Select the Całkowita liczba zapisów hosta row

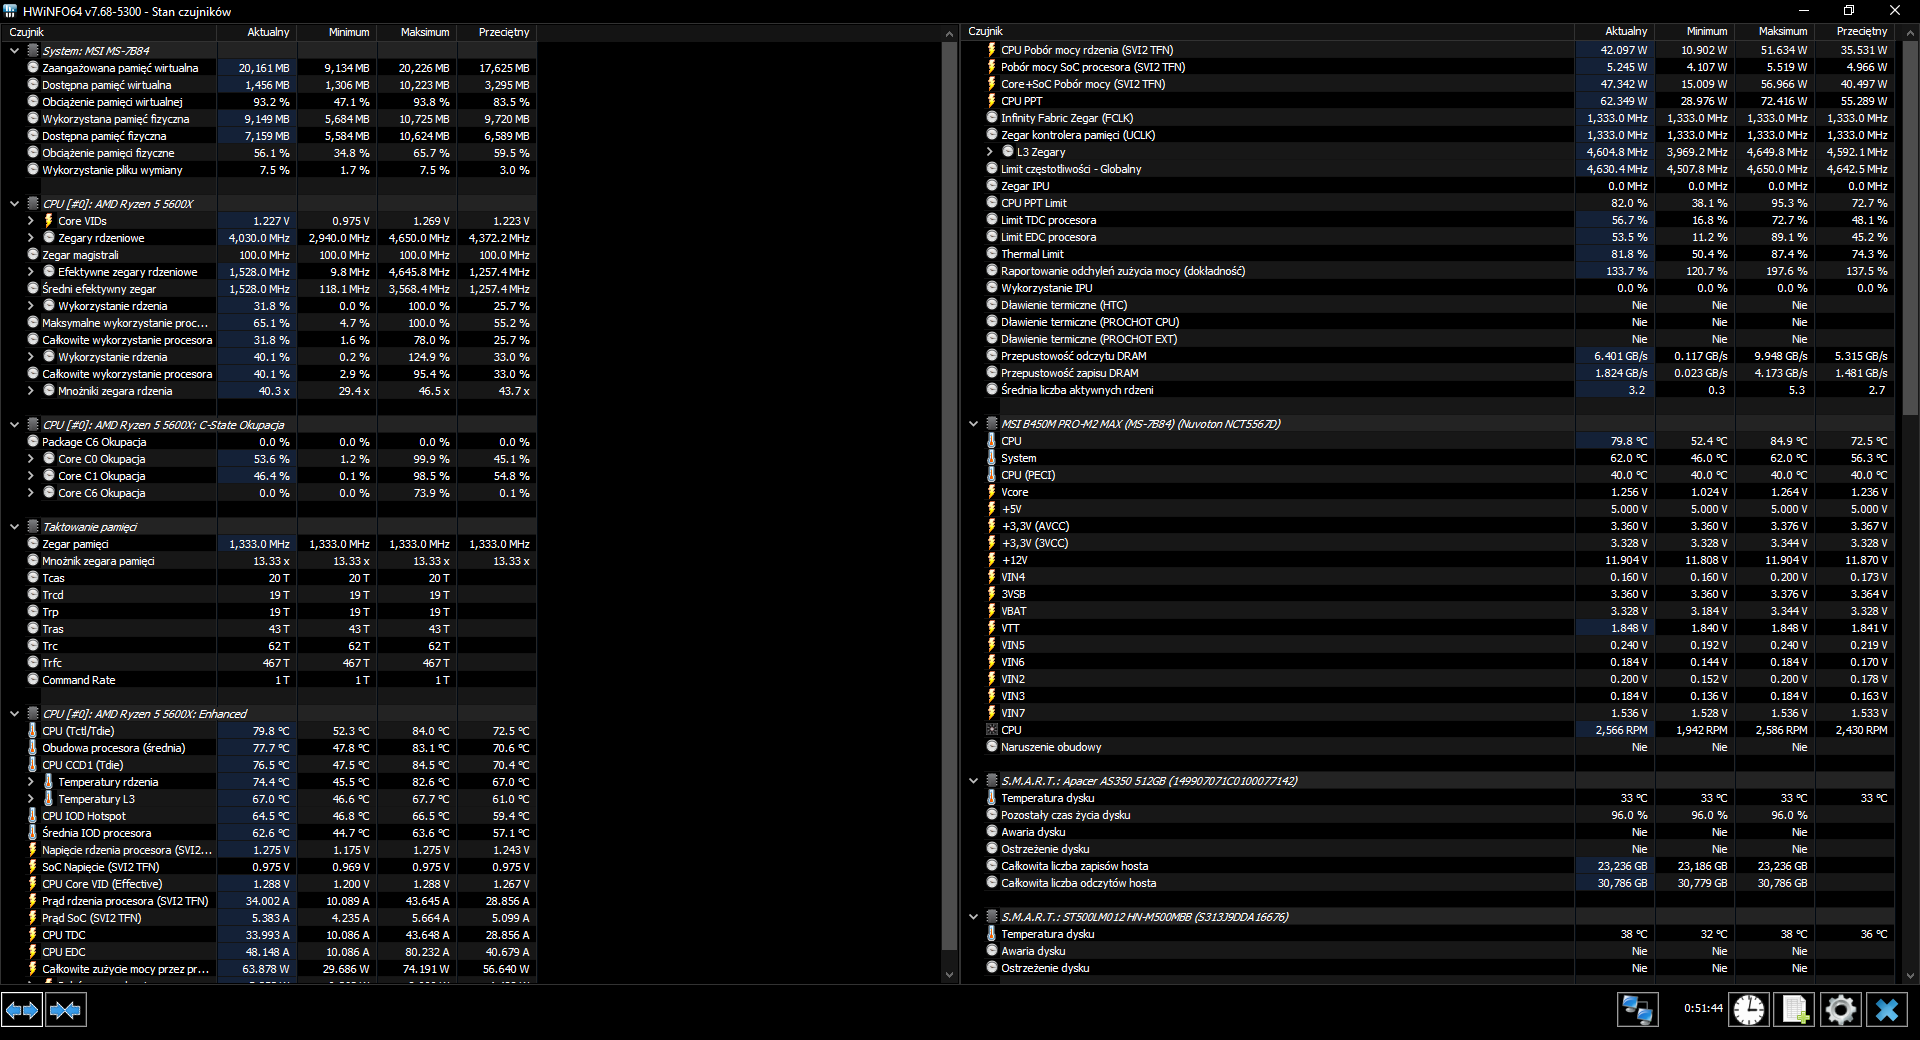click(x=1429, y=866)
